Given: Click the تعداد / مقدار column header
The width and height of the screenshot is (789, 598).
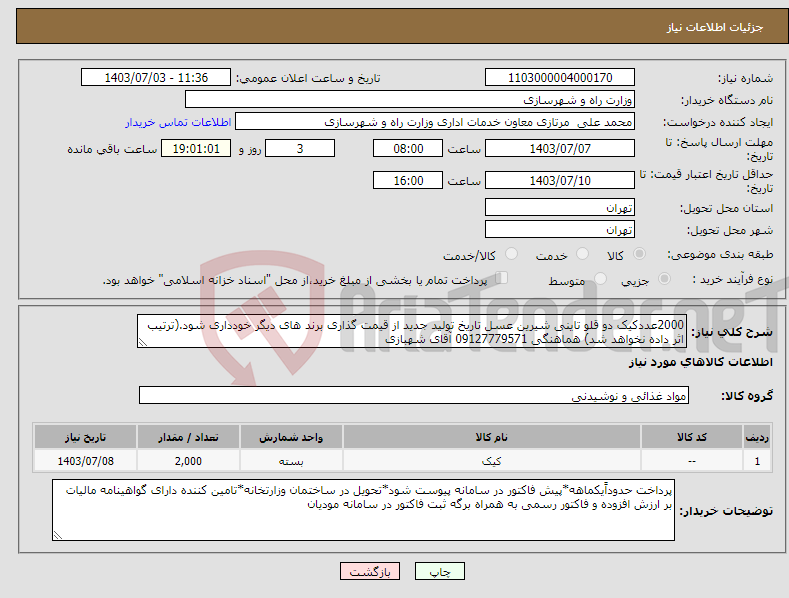Looking at the screenshot, I should click(x=188, y=437).
